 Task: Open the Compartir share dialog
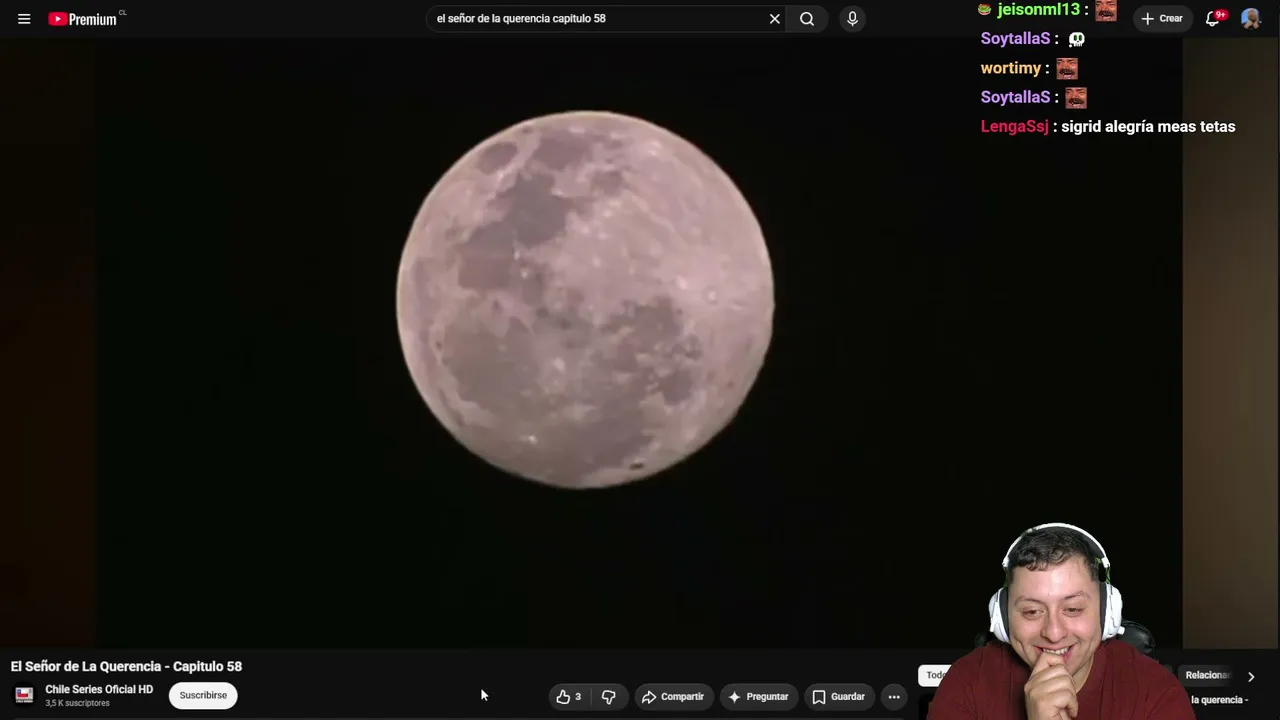click(673, 697)
